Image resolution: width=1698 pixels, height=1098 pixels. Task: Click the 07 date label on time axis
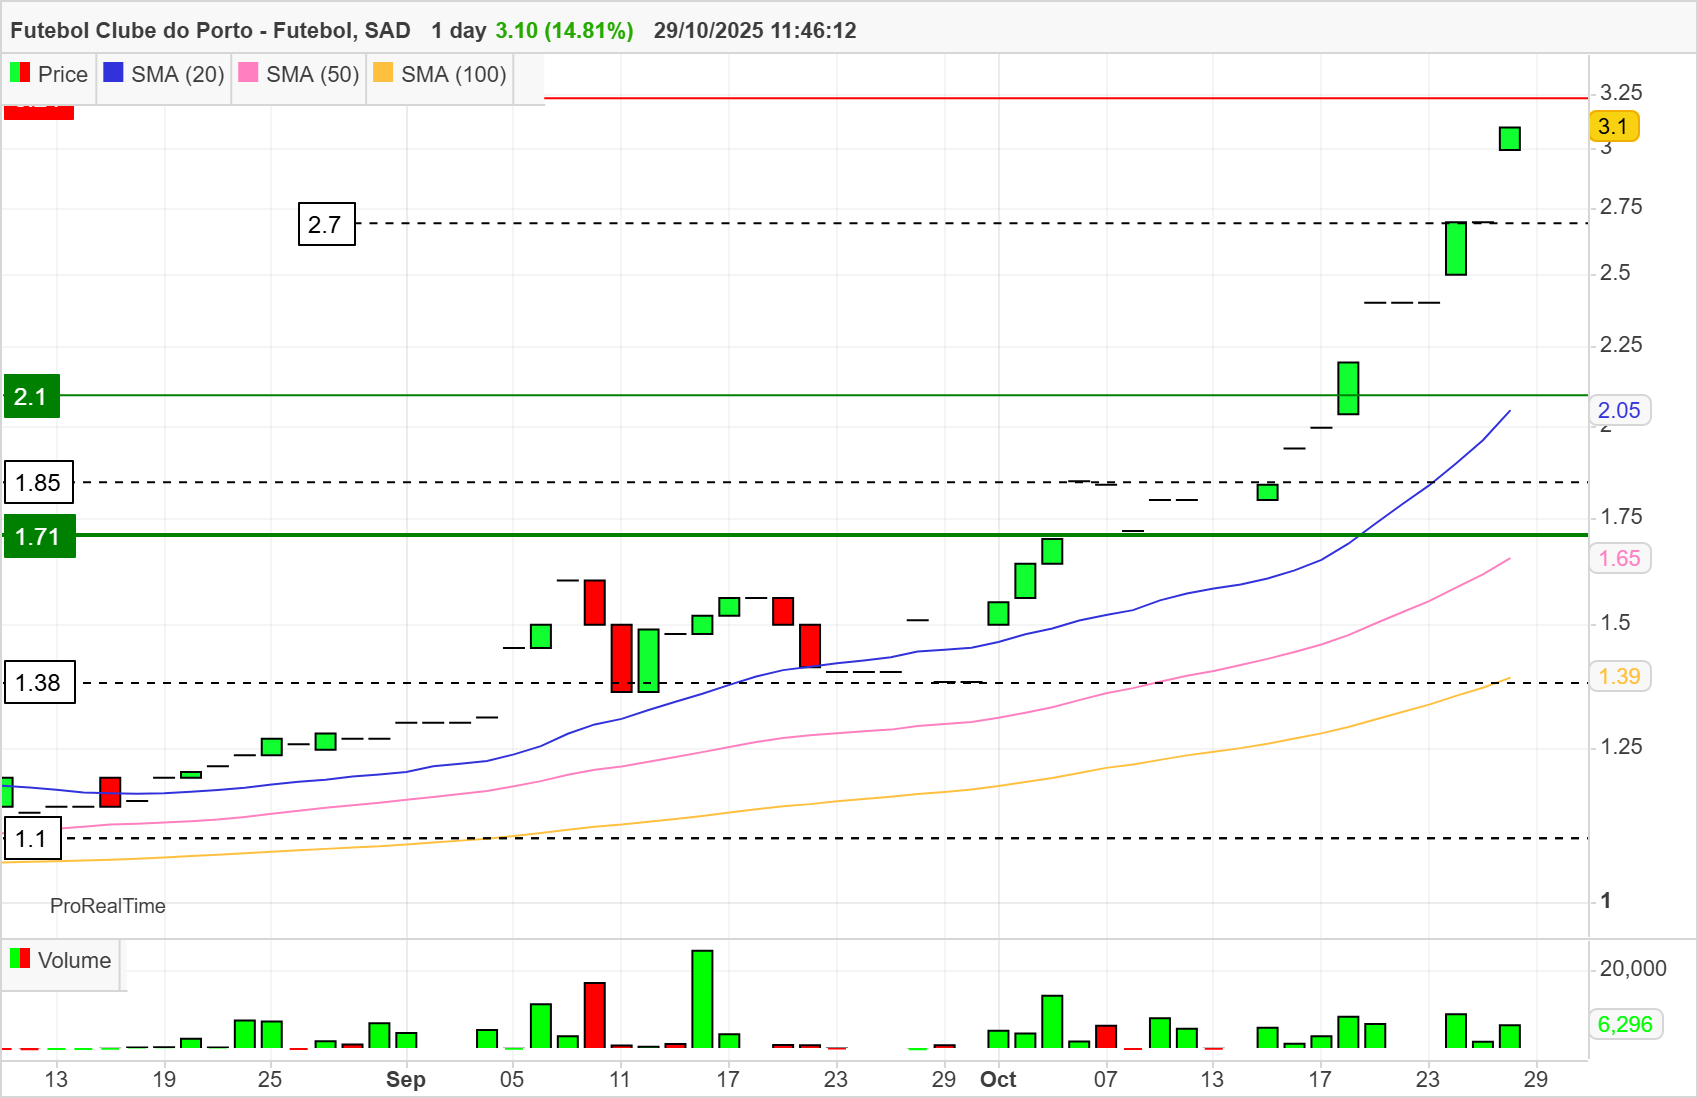click(x=1105, y=1079)
